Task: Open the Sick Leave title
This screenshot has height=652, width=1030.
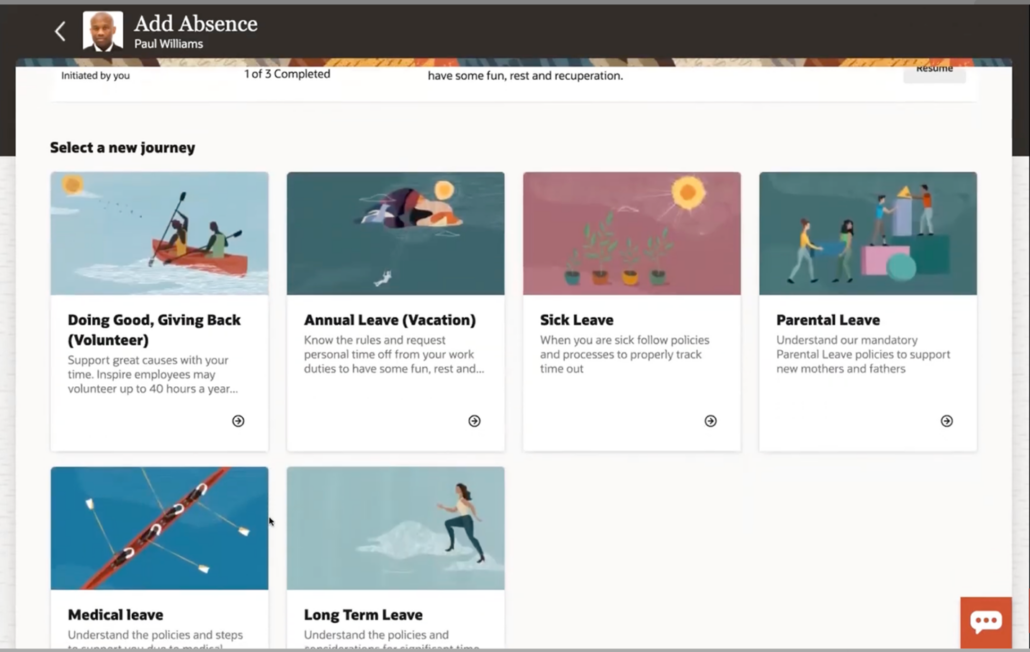Action: point(577,320)
